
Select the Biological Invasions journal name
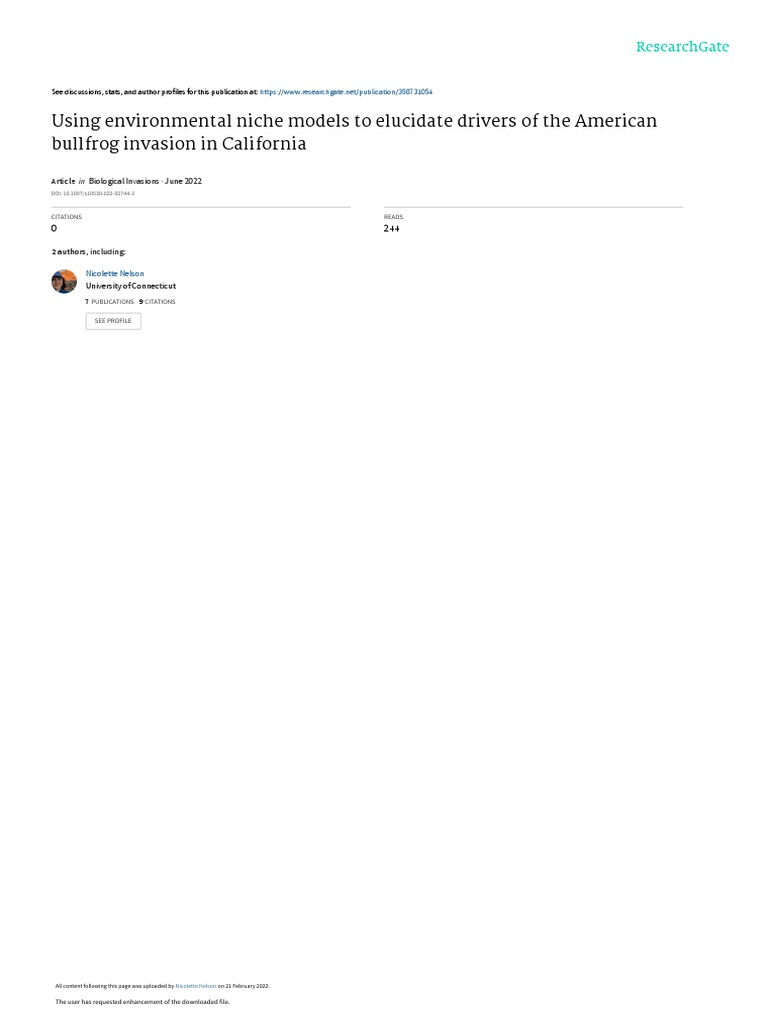(x=123, y=181)
